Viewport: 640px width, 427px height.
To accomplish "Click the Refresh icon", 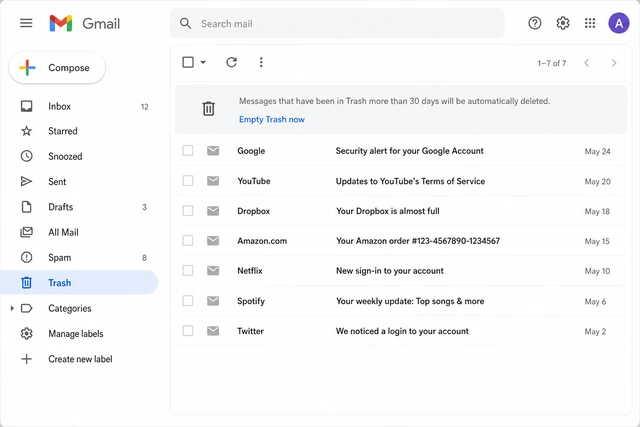I will [231, 62].
